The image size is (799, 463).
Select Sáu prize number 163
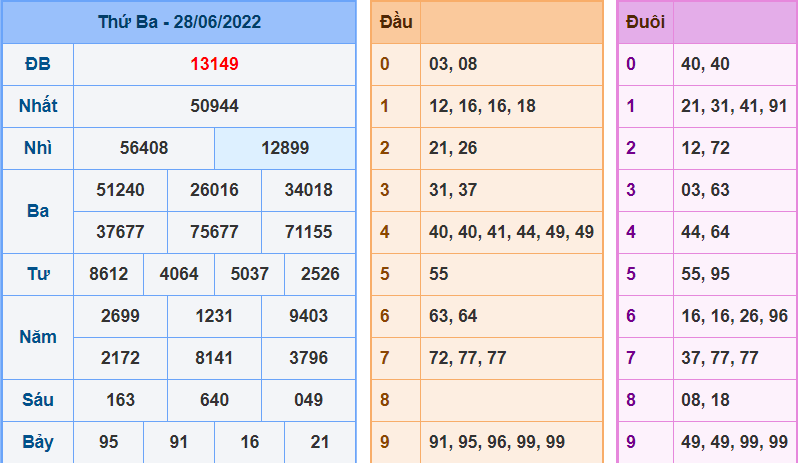(x=120, y=400)
